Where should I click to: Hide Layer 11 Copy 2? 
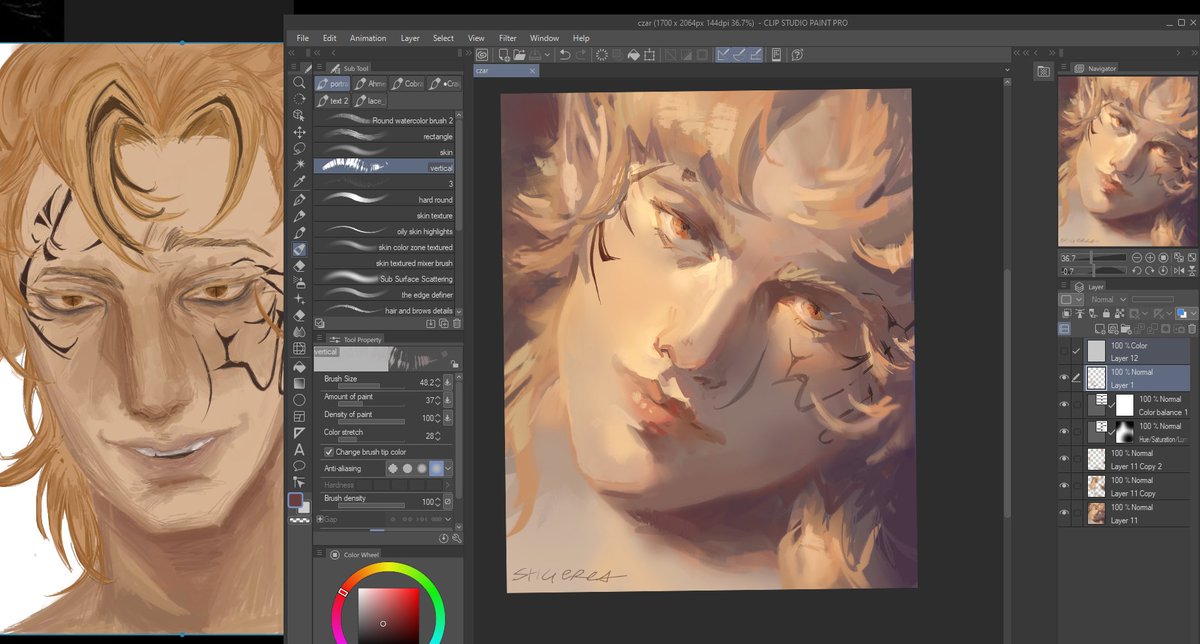(x=1064, y=459)
